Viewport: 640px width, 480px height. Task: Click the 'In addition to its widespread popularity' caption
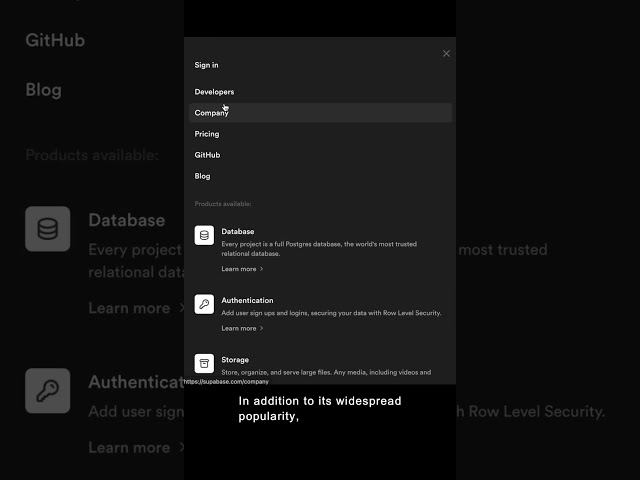point(320,409)
